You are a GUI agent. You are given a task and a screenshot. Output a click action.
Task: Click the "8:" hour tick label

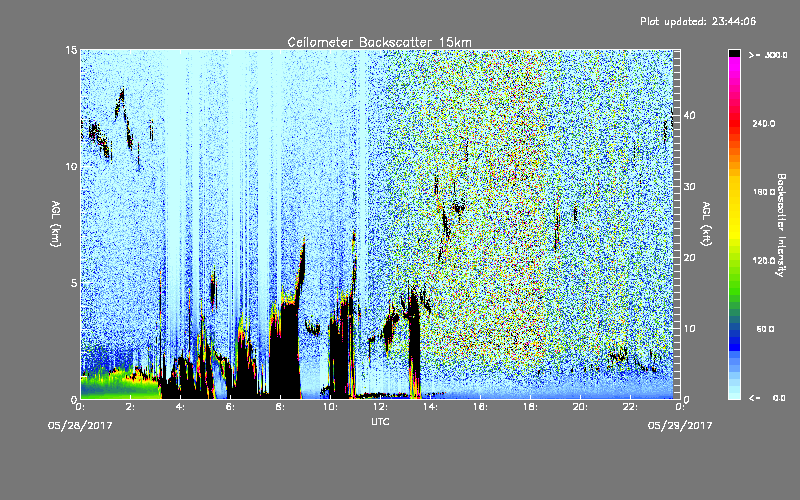point(281,407)
